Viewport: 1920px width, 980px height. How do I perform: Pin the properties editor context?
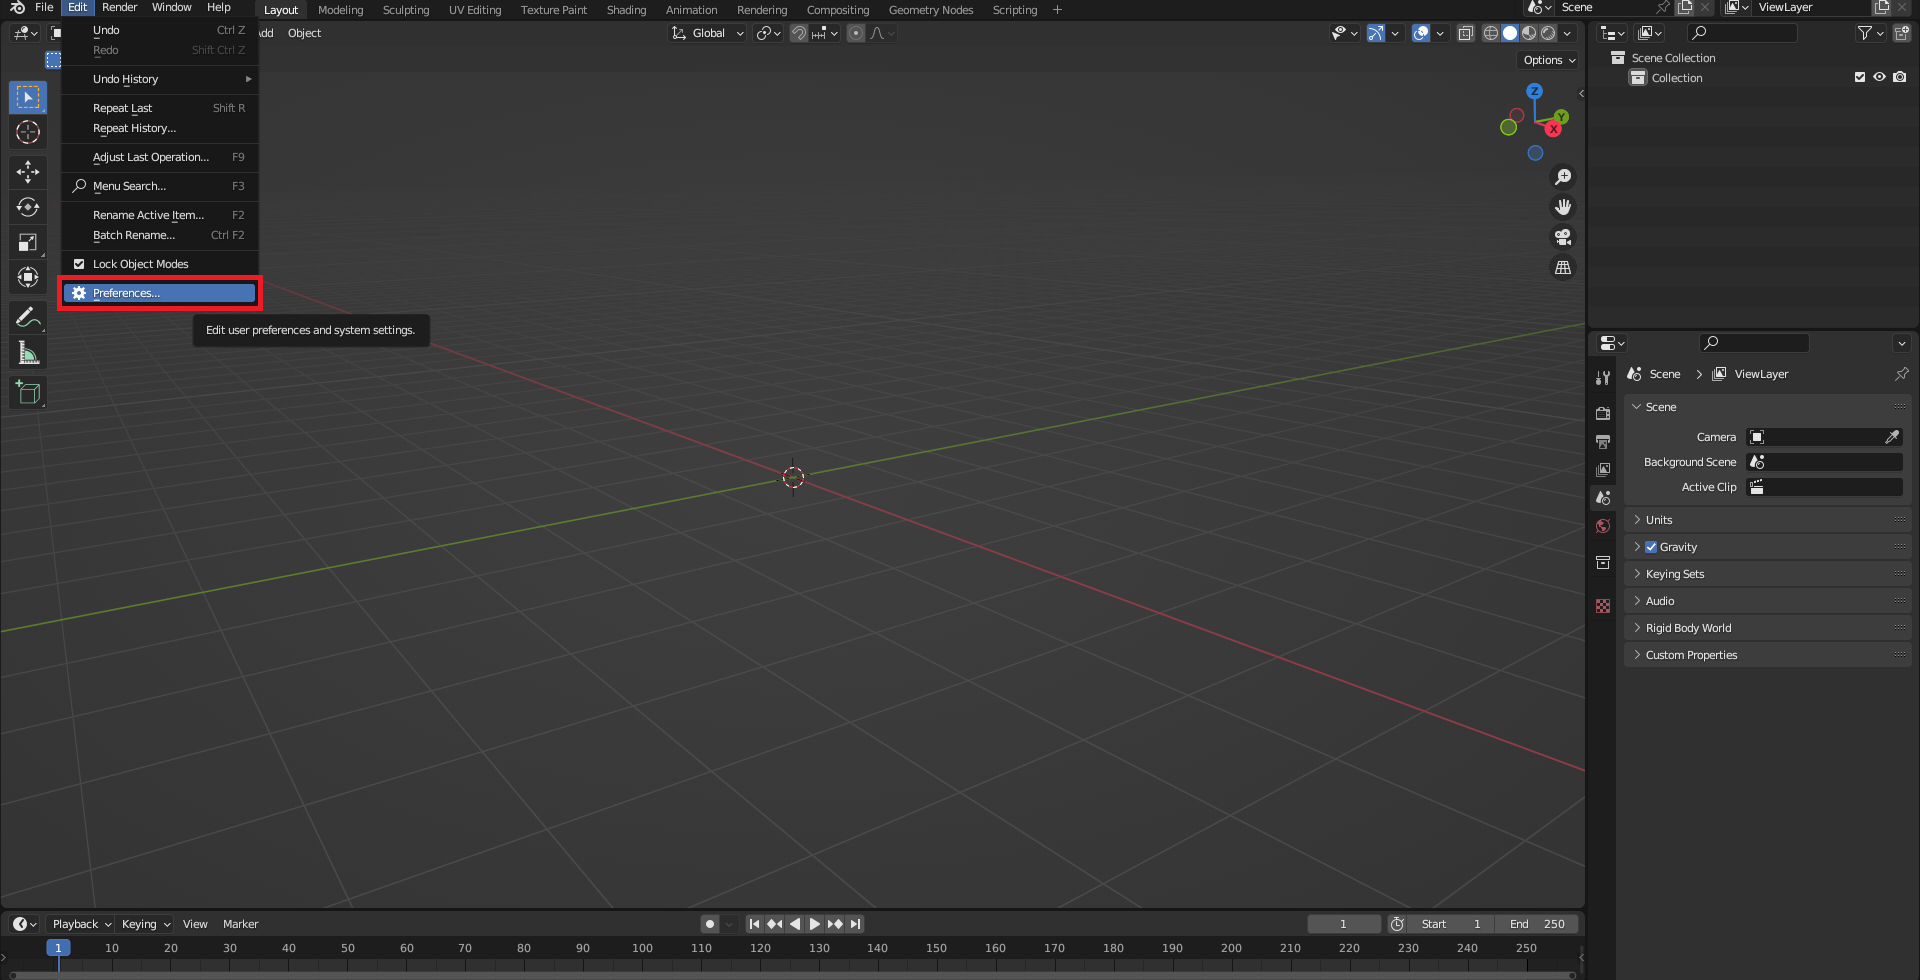1901,374
